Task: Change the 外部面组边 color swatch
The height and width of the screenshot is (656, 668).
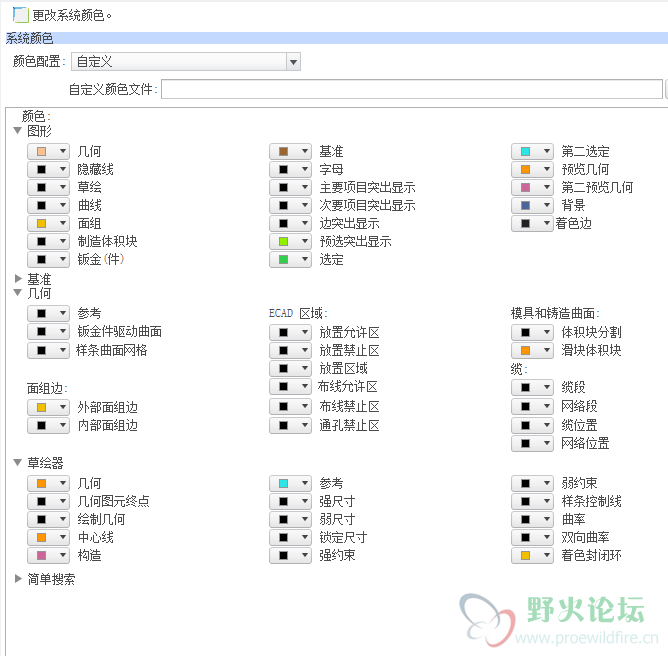Action: 49,408
